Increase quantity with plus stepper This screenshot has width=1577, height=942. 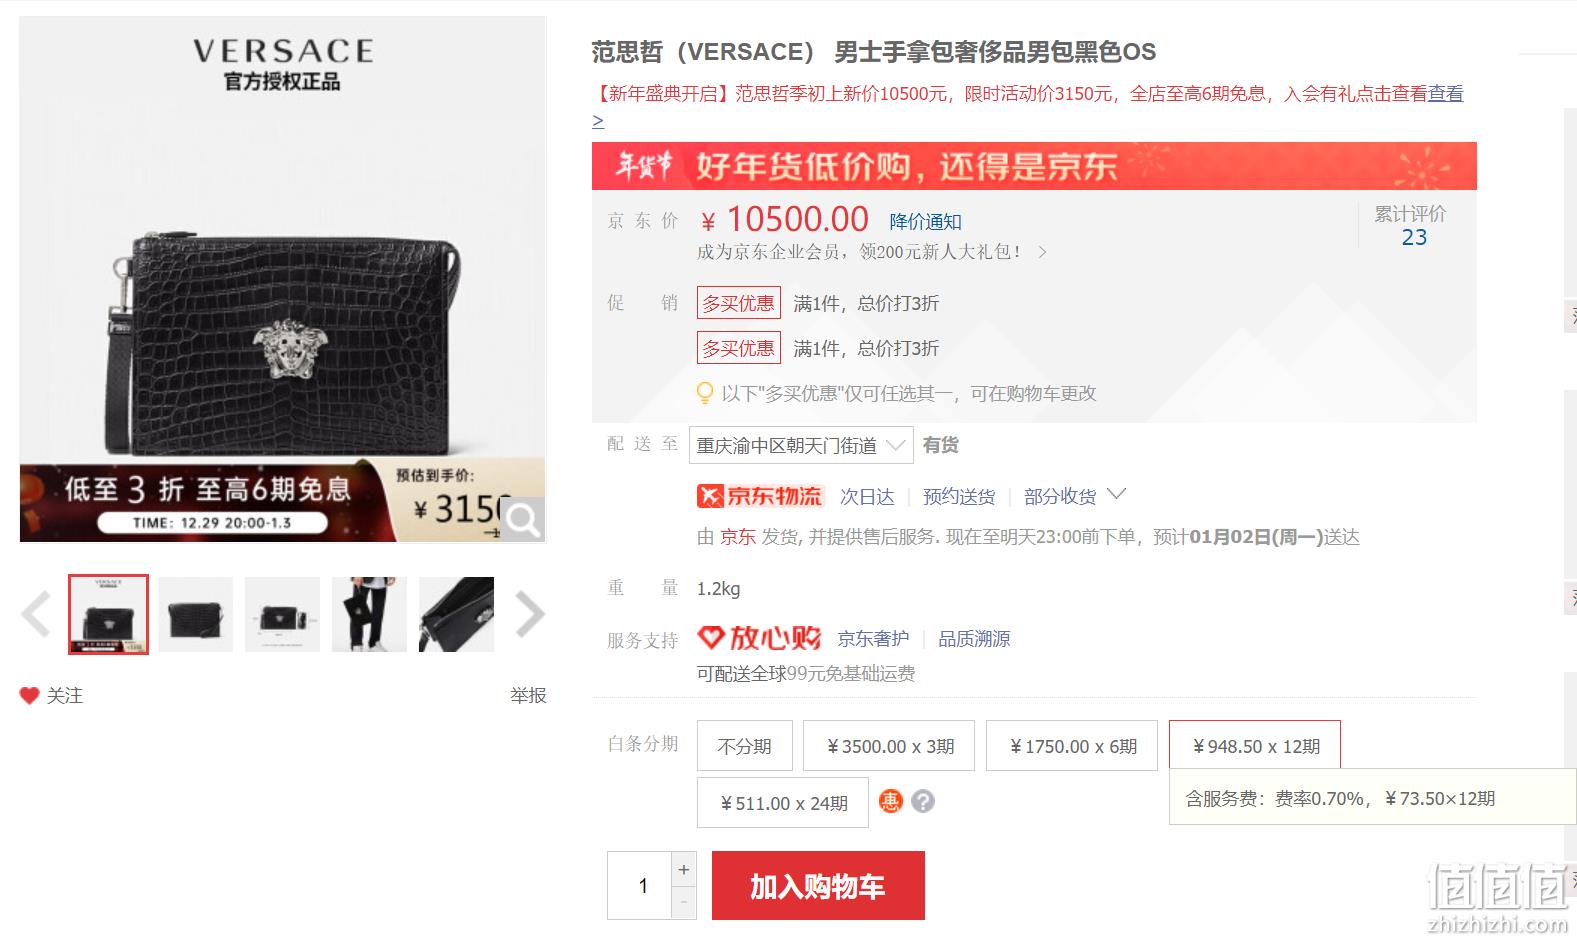click(684, 869)
